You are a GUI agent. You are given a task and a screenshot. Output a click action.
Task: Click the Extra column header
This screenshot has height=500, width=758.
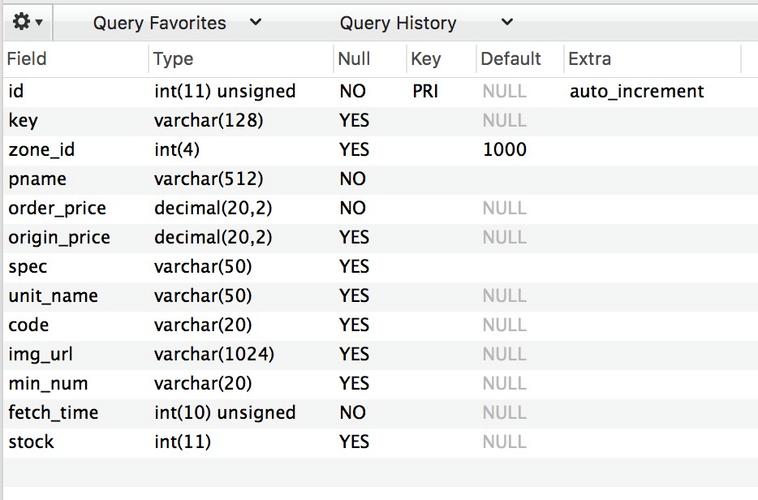click(x=589, y=59)
